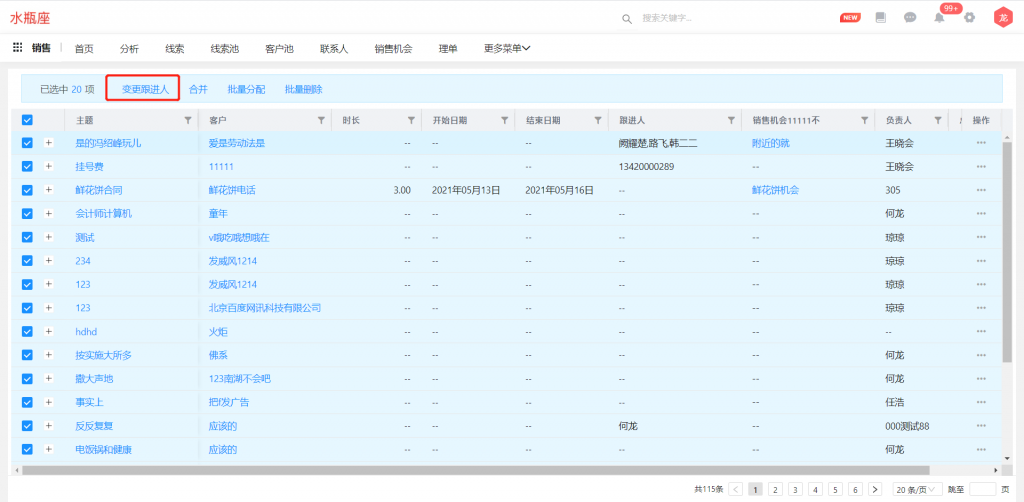This screenshot has width=1024, height=502.
Task: Open the 鲜花饼机会 sales opportunity link
Action: (x=775, y=190)
